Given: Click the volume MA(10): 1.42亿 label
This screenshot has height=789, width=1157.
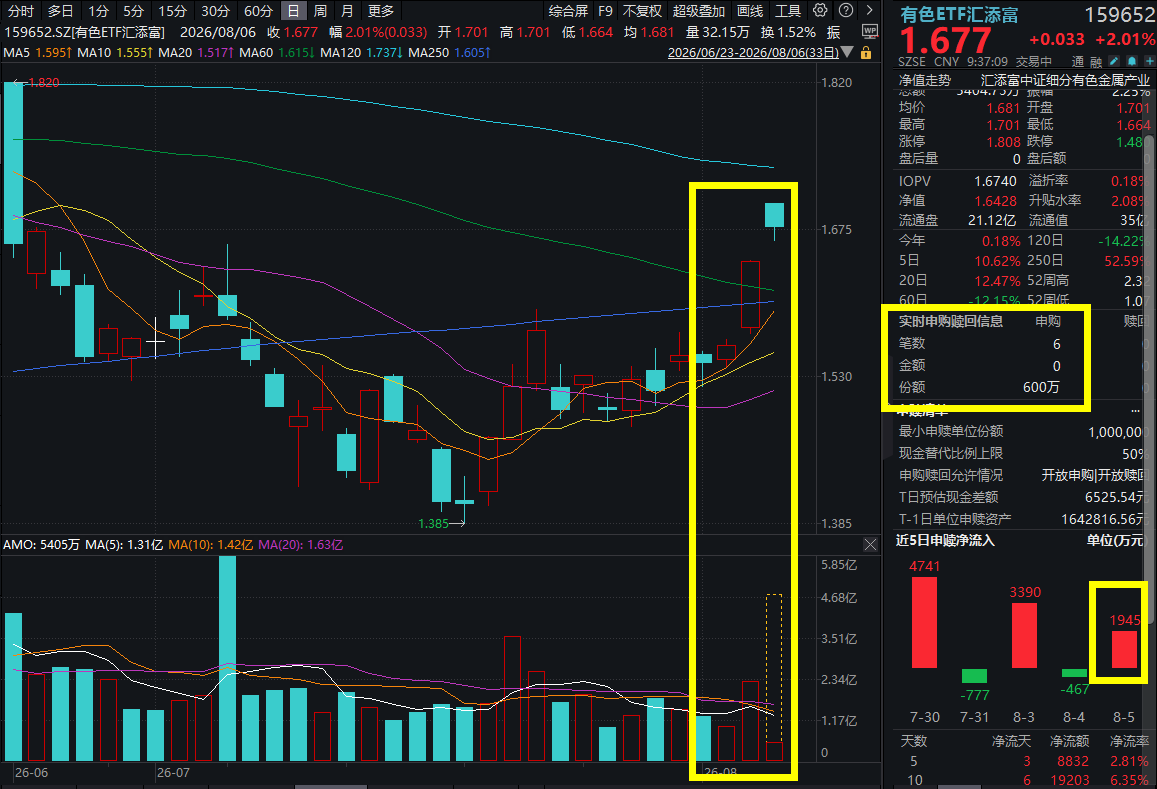Looking at the screenshot, I should [210, 545].
